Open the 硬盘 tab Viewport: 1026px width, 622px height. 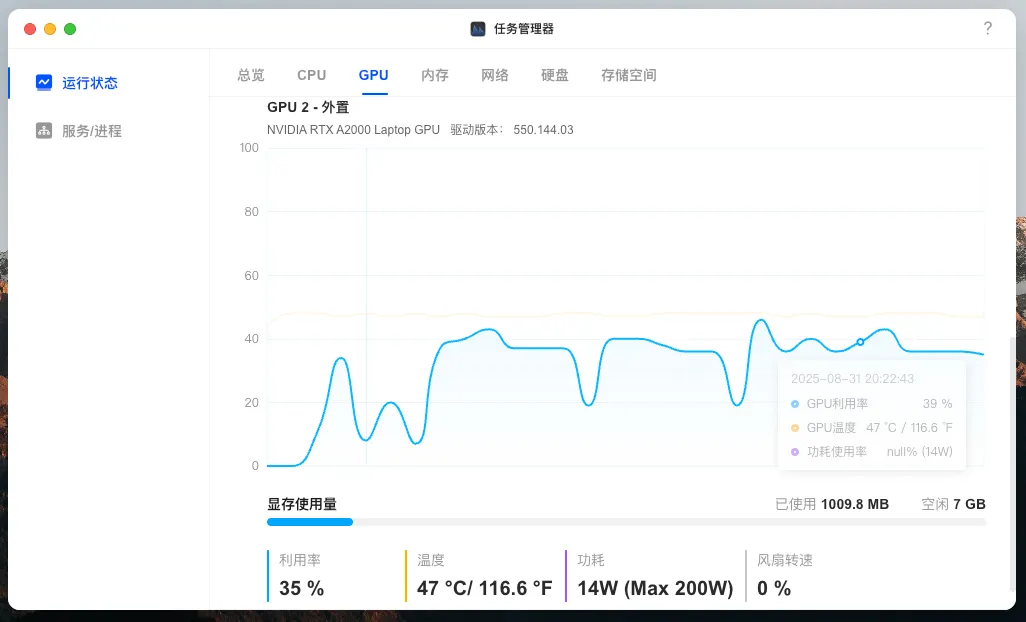(x=555, y=74)
